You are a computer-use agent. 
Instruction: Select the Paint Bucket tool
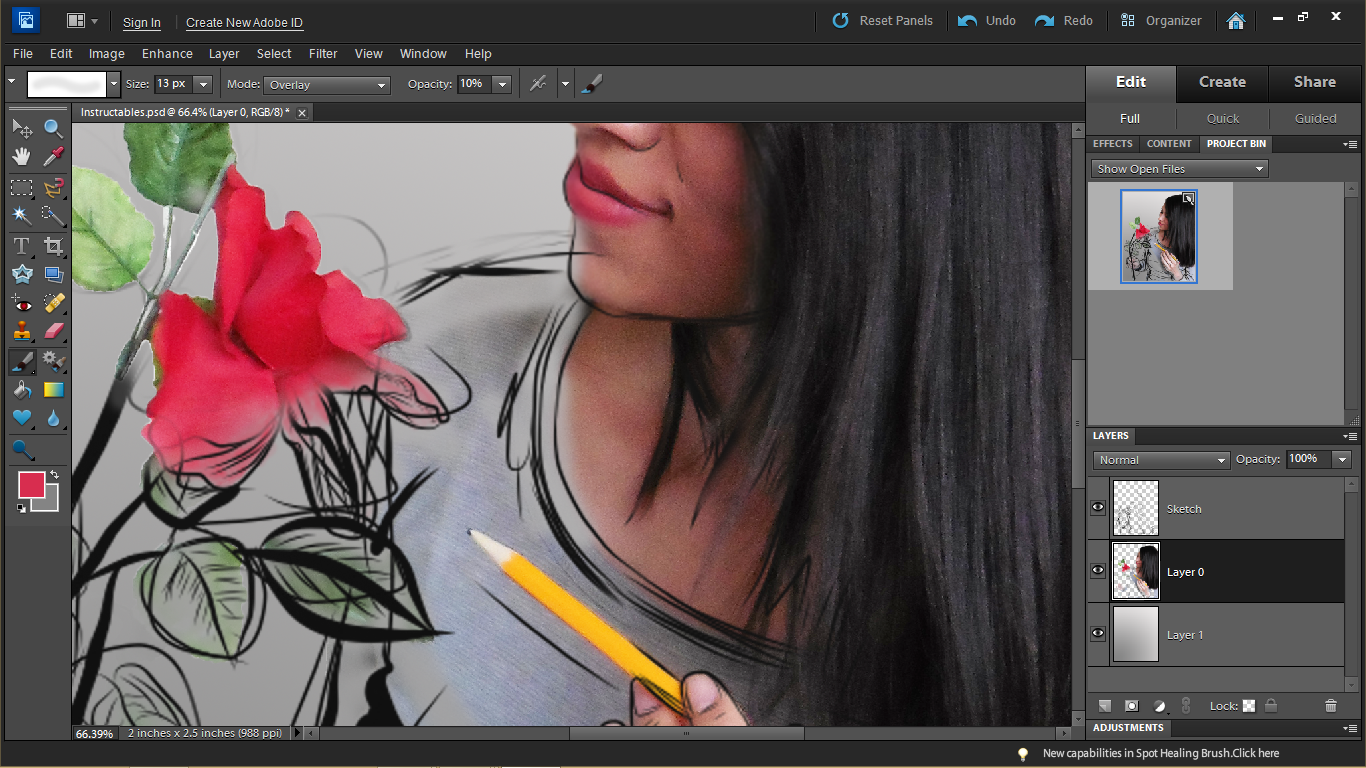click(22, 390)
